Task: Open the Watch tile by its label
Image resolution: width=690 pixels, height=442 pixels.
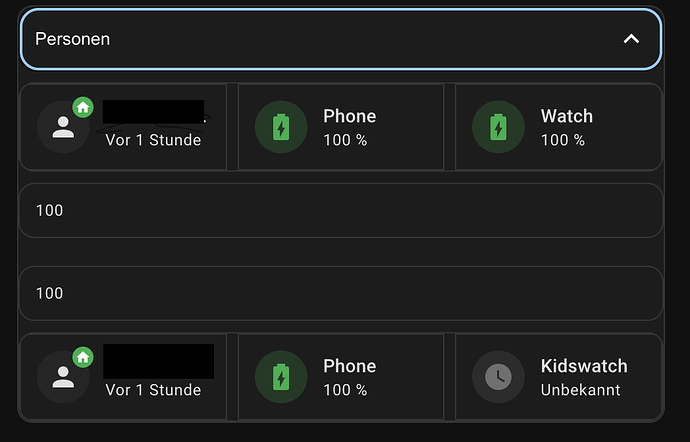Action: [566, 116]
